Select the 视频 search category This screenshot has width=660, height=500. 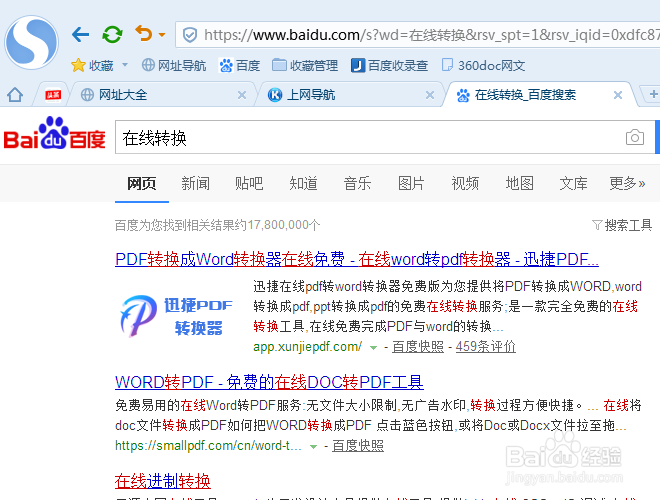point(465,183)
